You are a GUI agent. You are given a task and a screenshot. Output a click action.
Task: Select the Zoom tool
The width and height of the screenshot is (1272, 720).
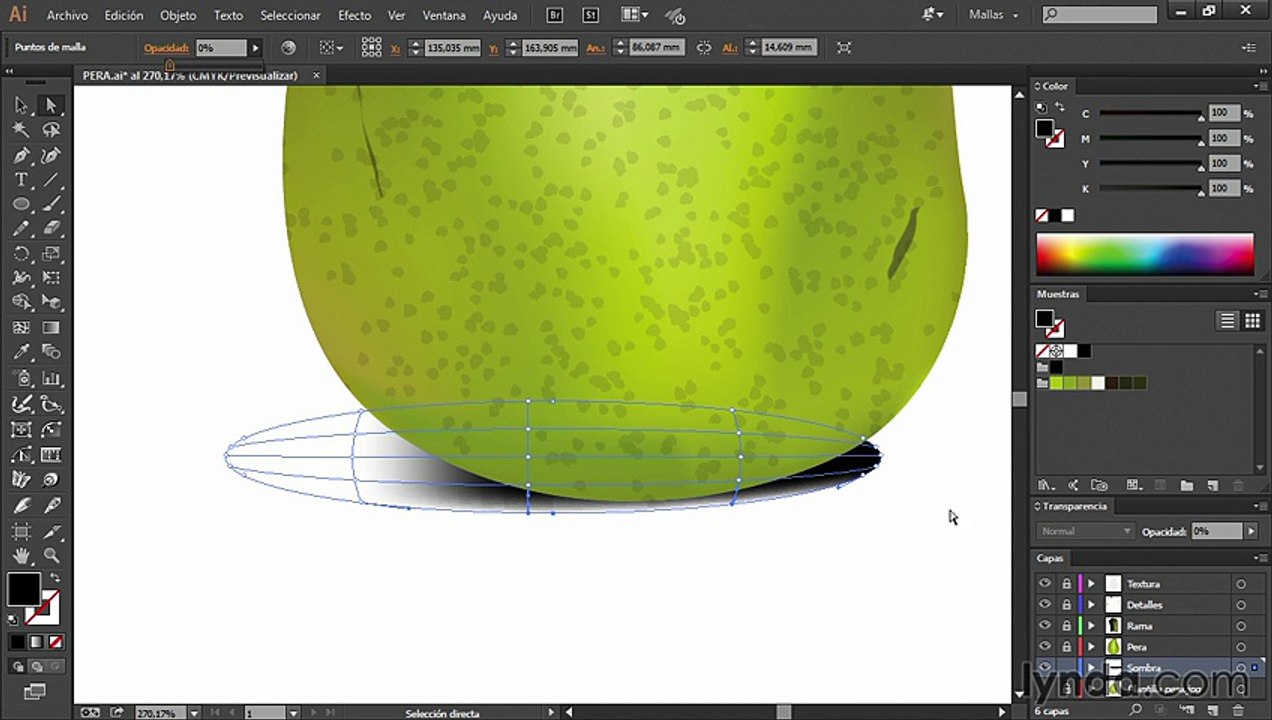(x=50, y=555)
